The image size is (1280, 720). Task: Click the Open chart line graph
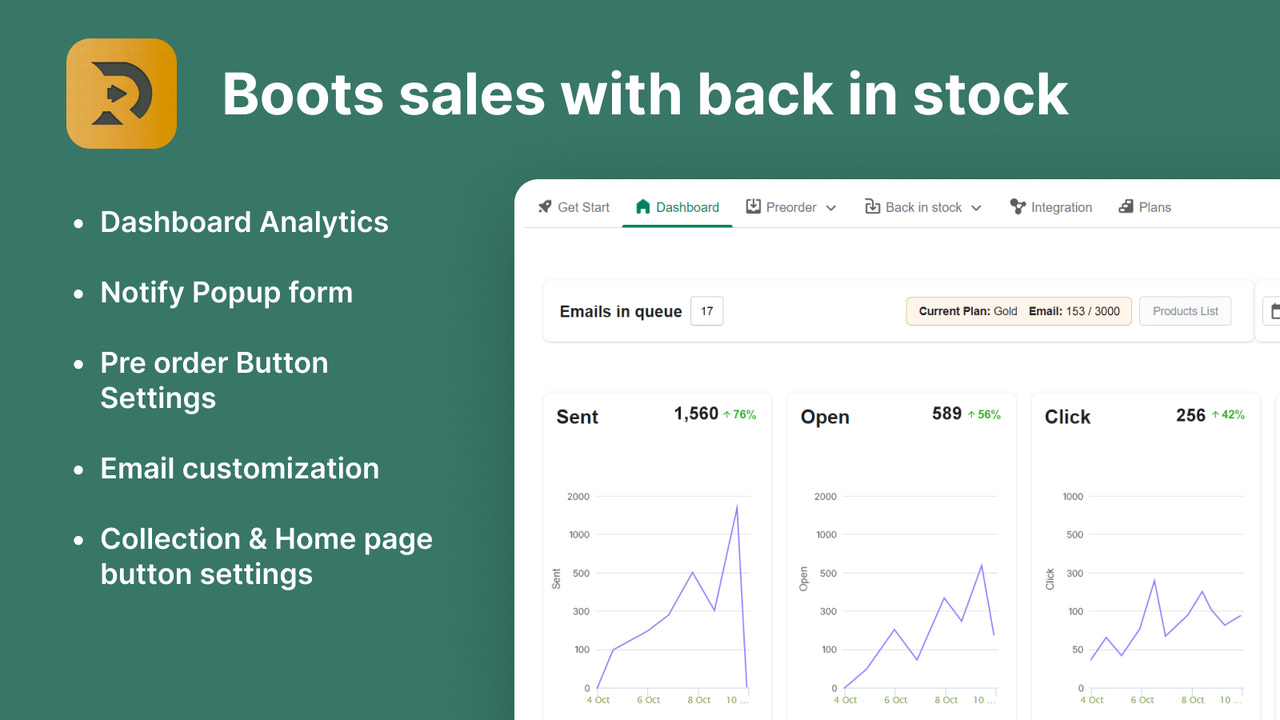919,627
